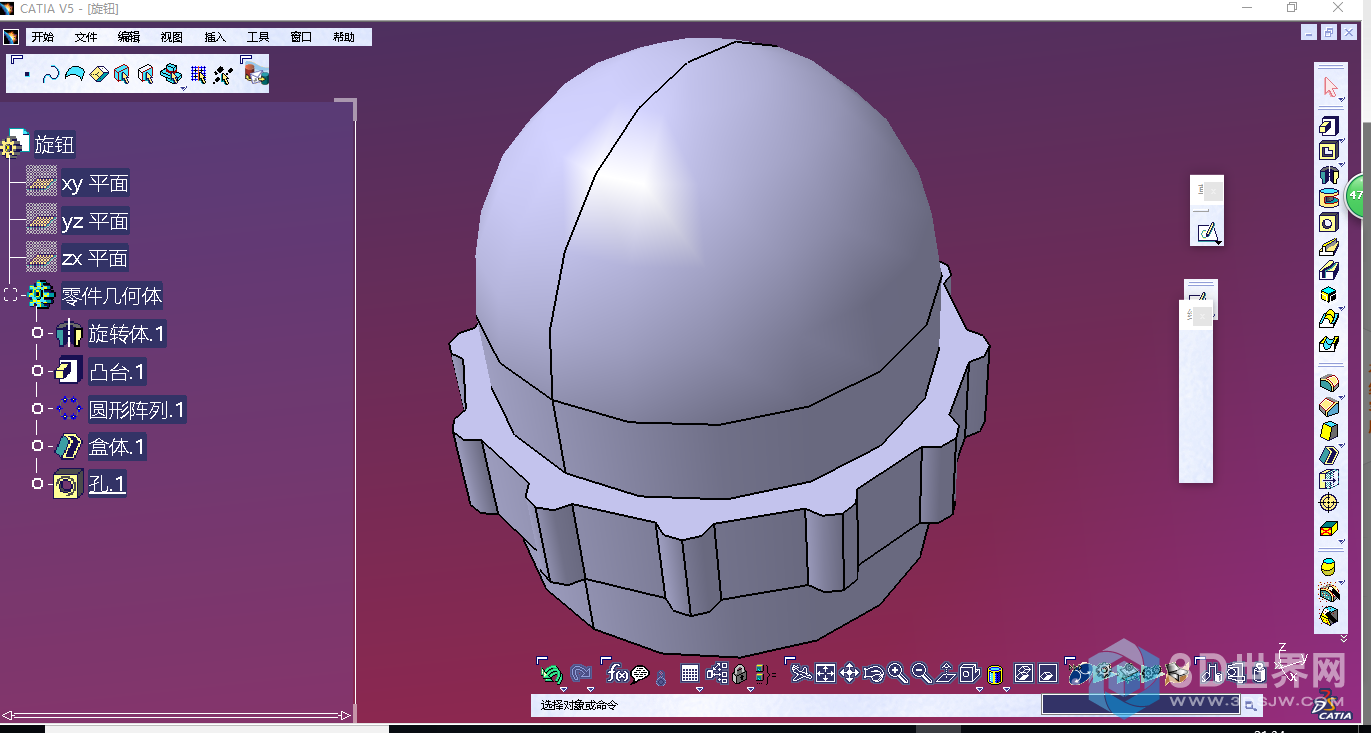Open the 窗口 menu
Viewport: 1371px width, 733px height.
coord(301,37)
